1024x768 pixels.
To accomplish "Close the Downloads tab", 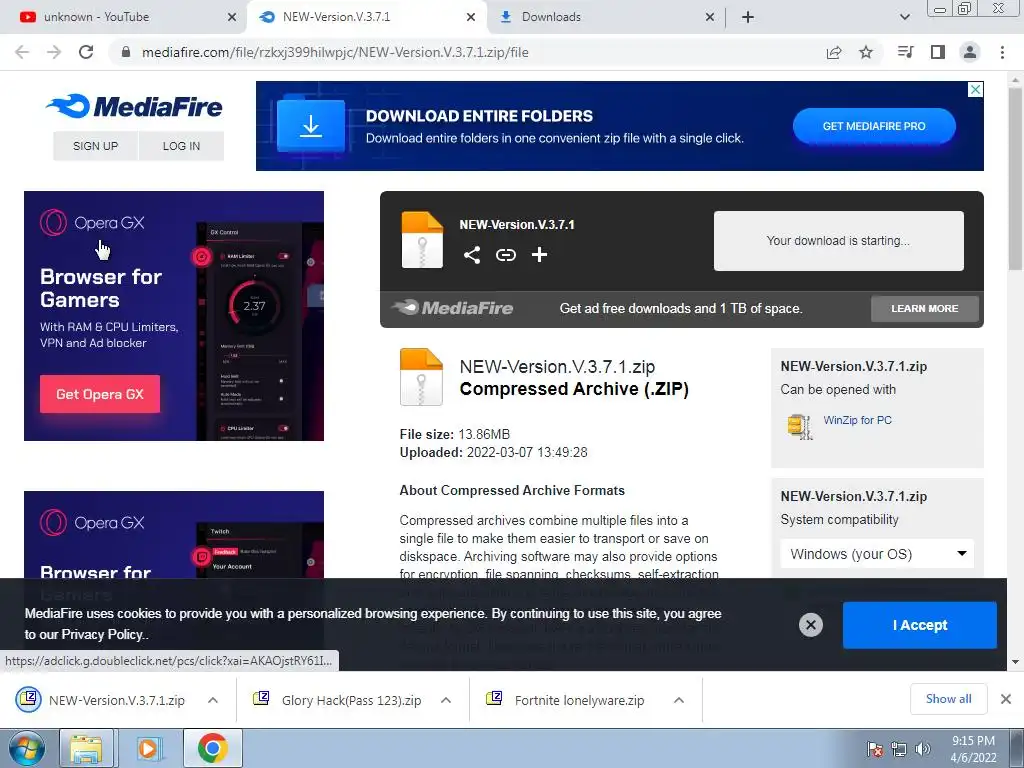I will point(710,17).
